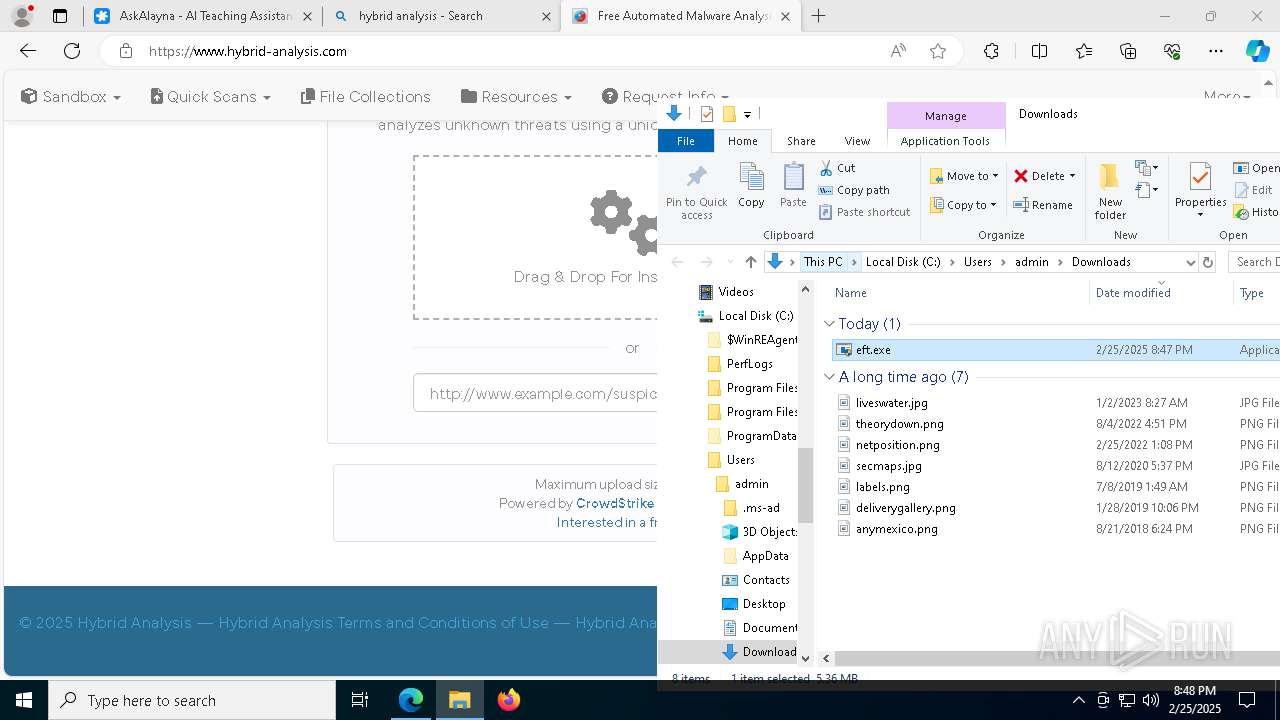The width and height of the screenshot is (1280, 720).
Task: Select liveswater.jpg file
Action: click(x=891, y=403)
